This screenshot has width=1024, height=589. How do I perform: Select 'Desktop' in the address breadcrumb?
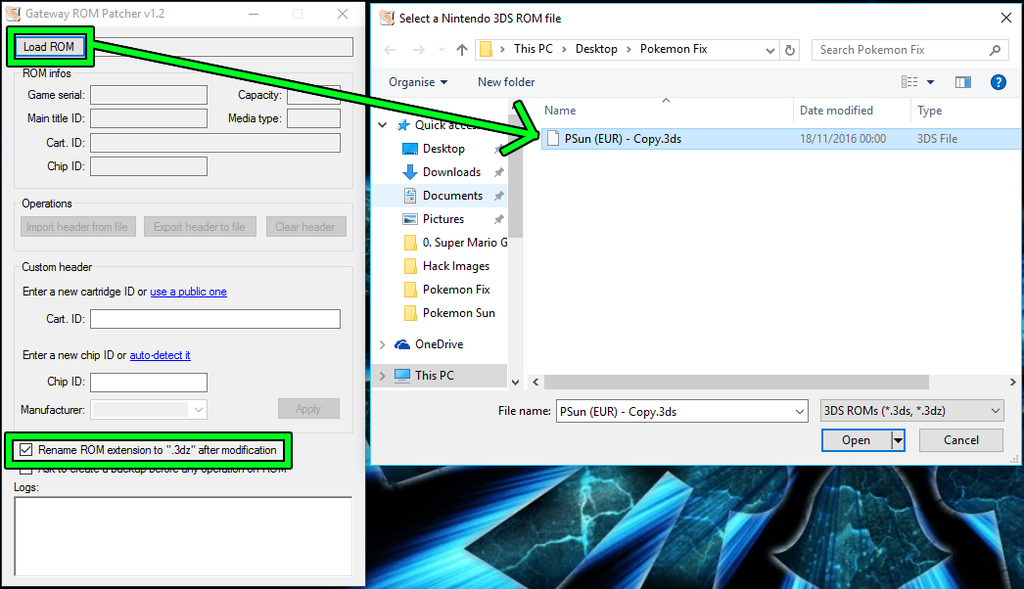coord(596,49)
